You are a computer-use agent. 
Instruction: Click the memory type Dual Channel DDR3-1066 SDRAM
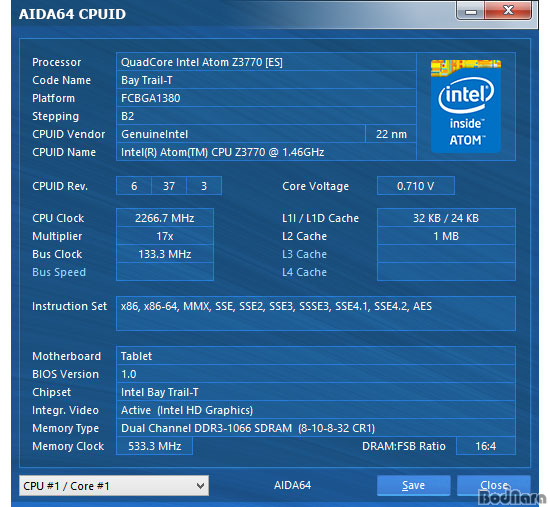pos(316,428)
